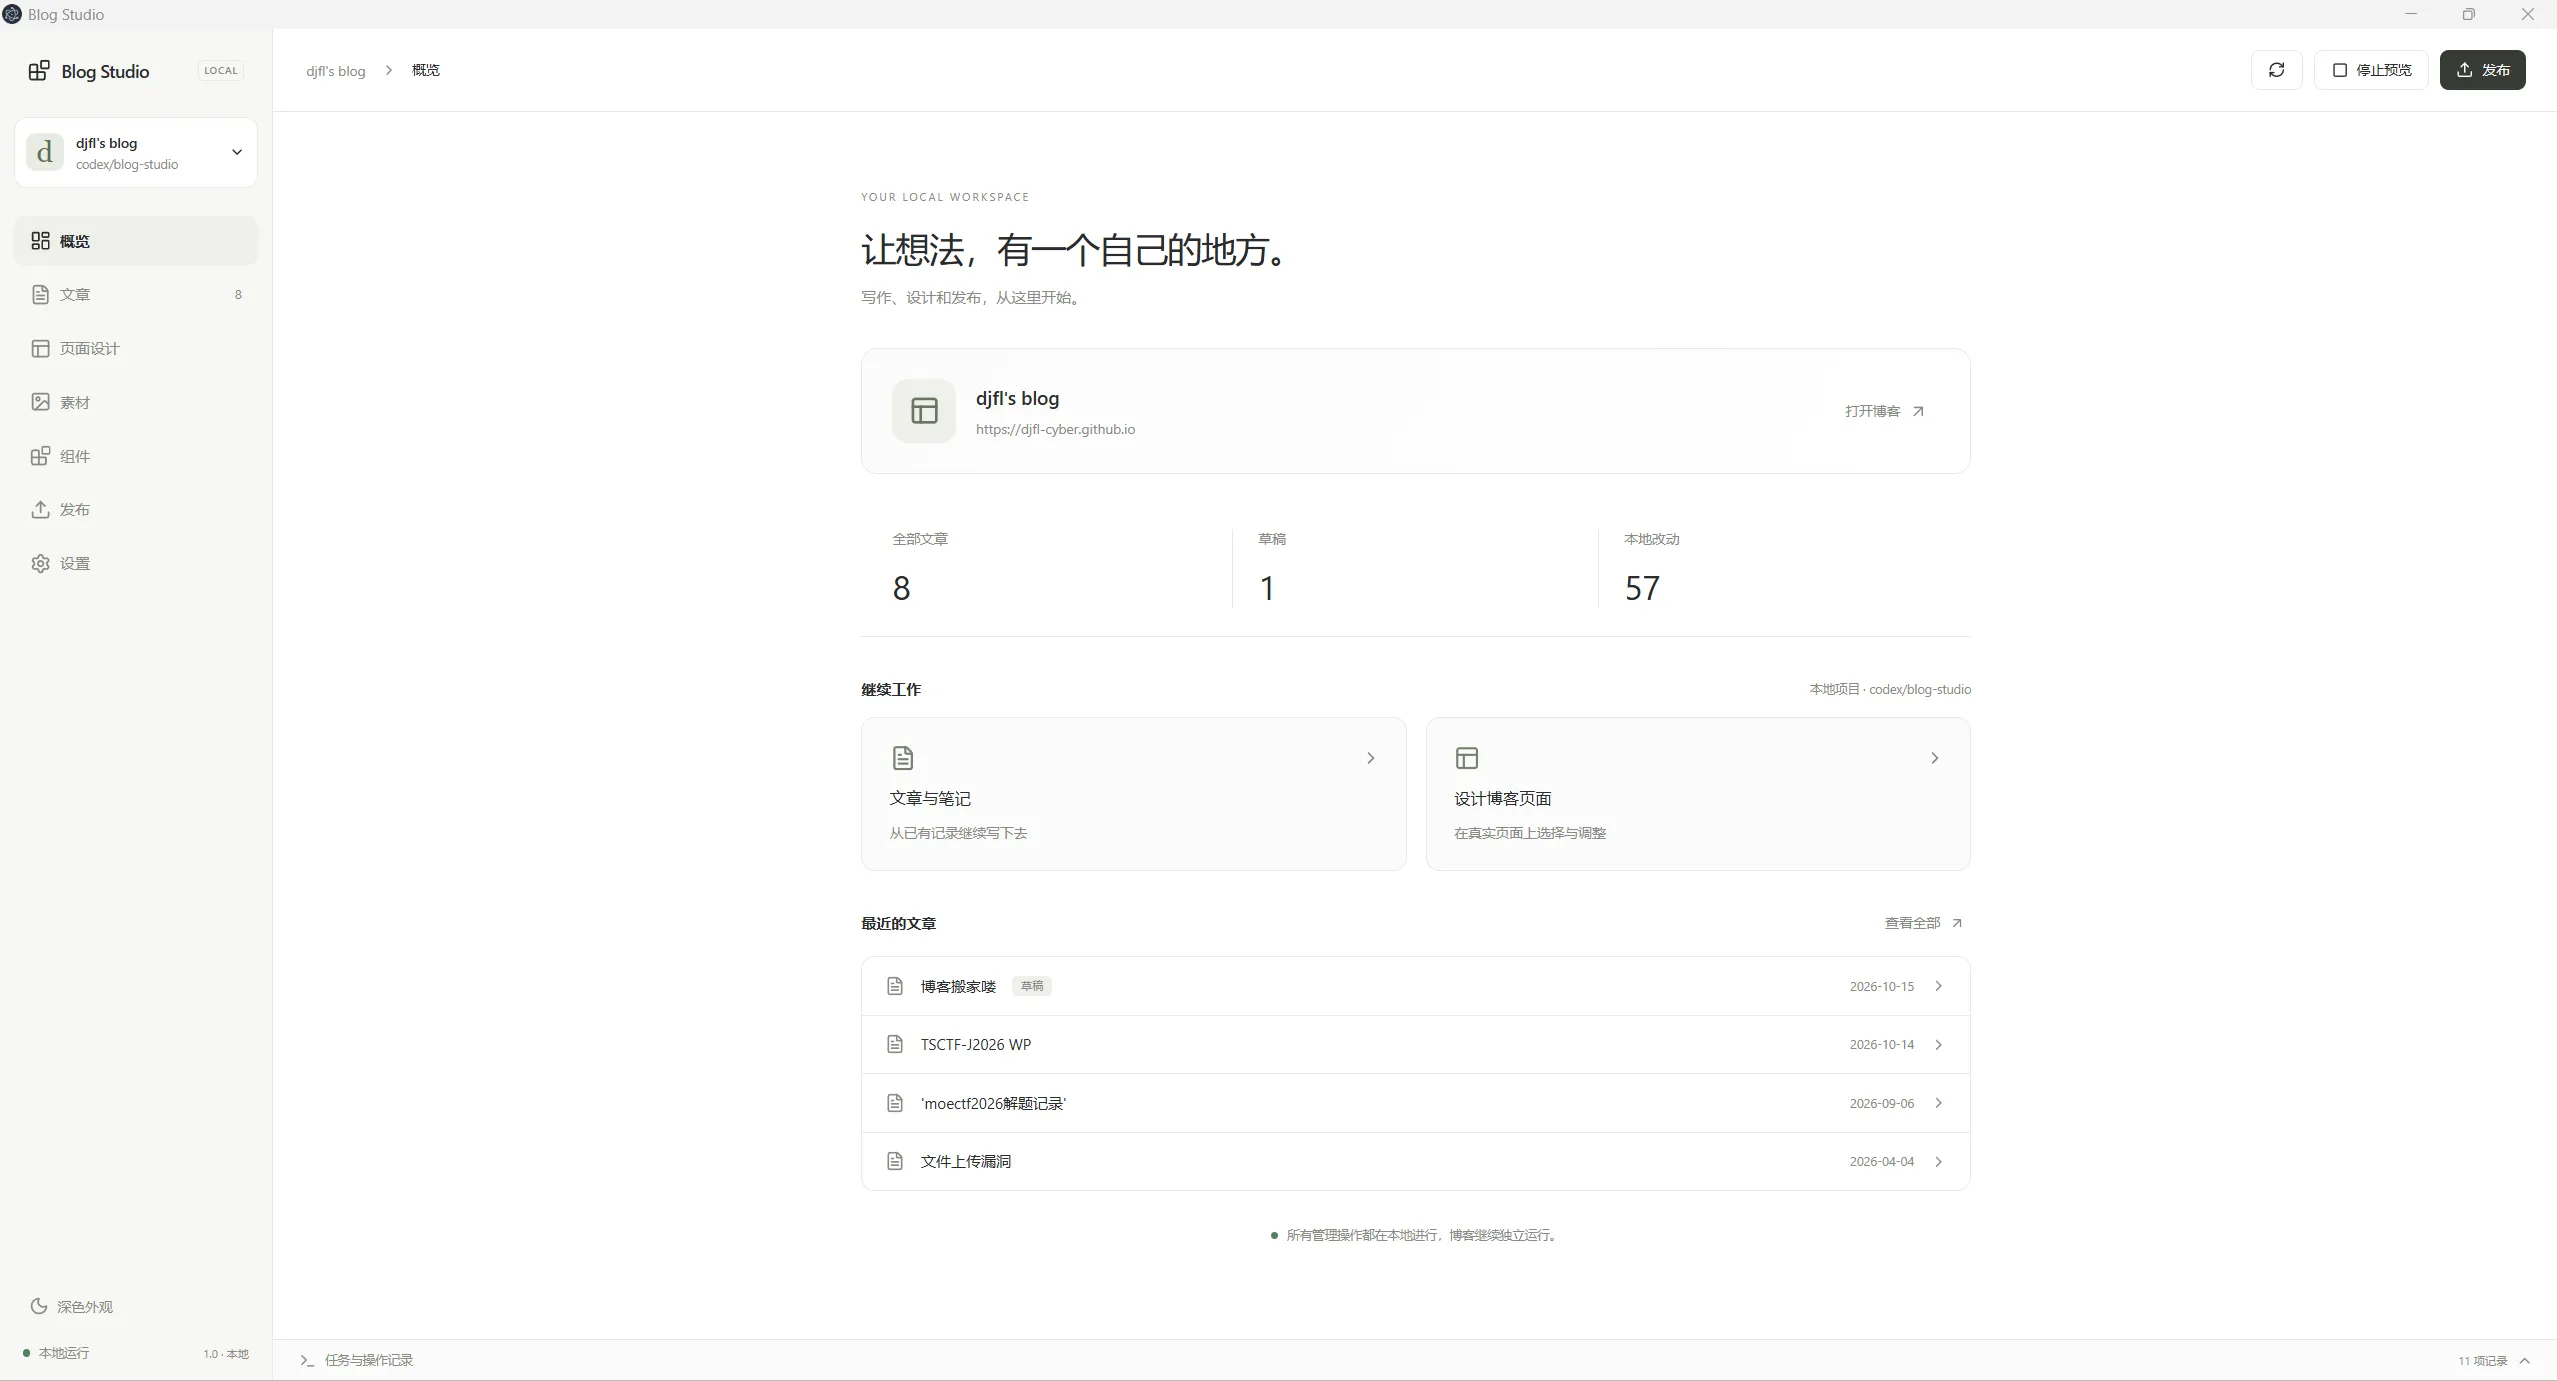Click chevron on 文件上传漏洞 row

click(x=1938, y=1161)
